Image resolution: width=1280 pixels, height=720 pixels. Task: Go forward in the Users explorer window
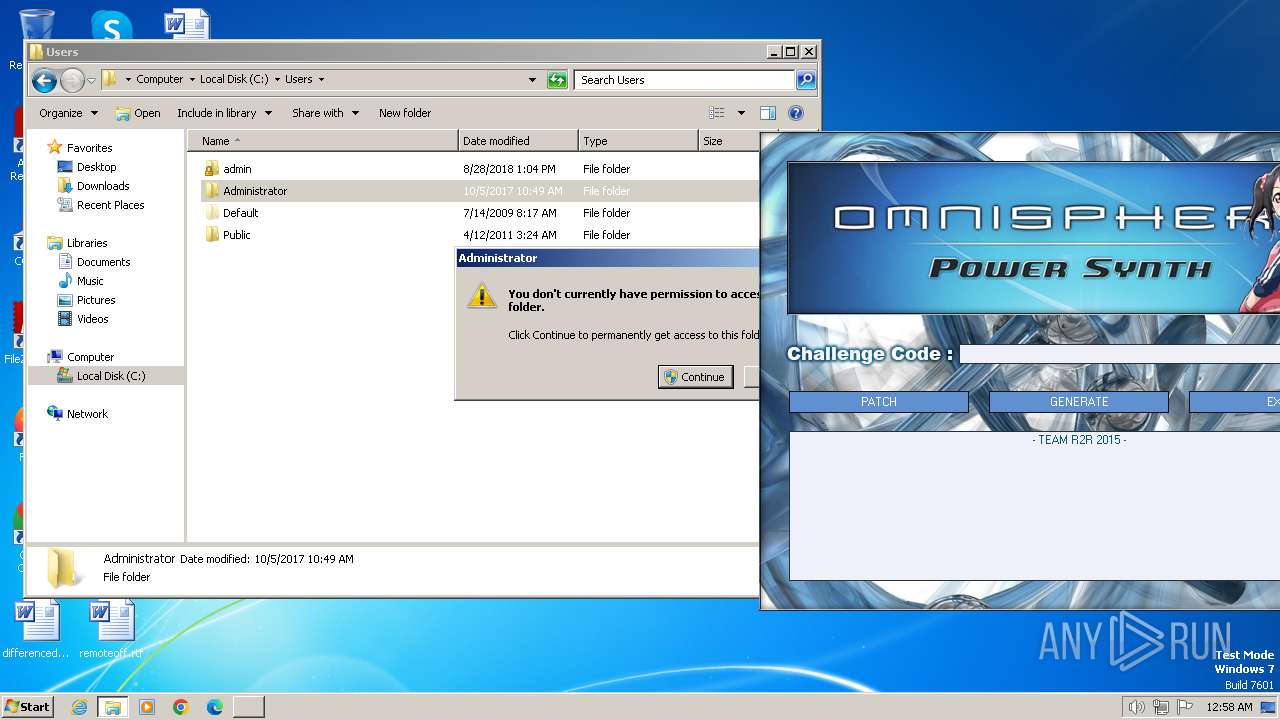[x=72, y=80]
